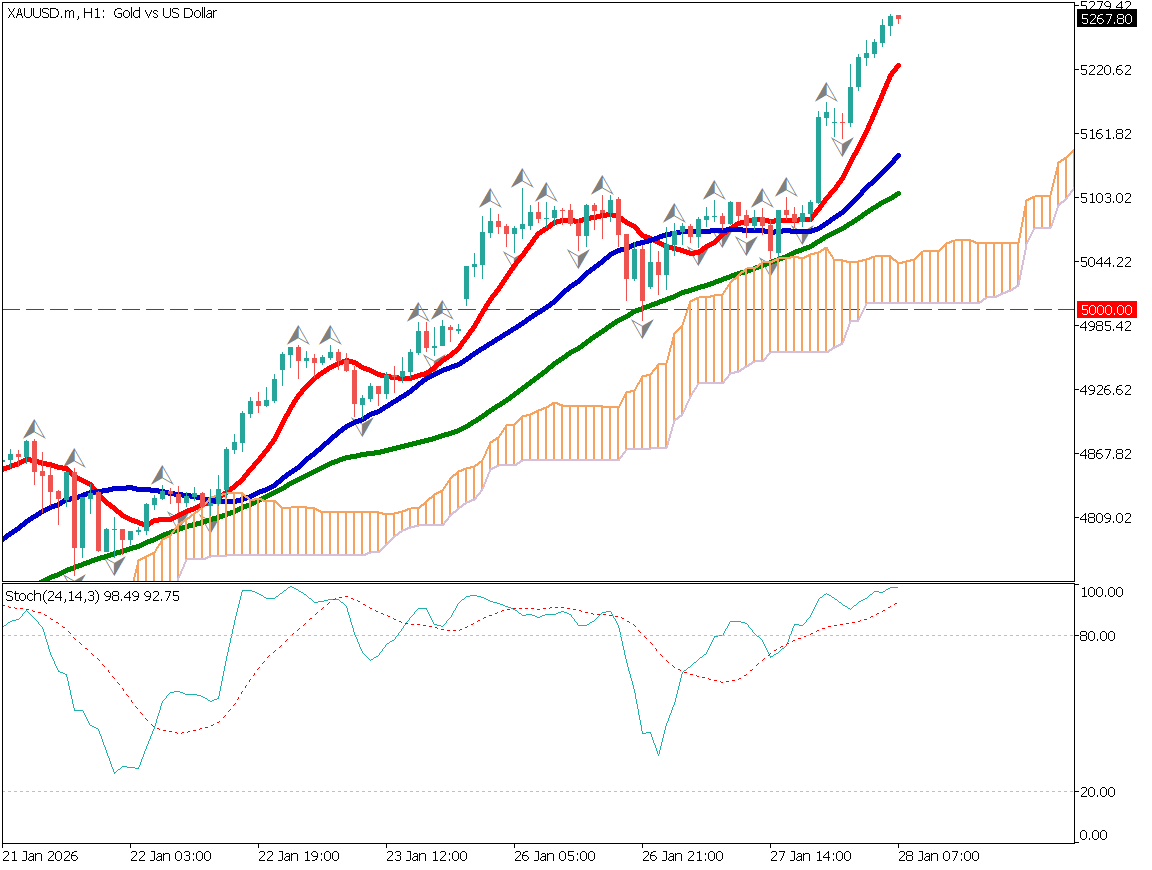This screenshot has height=870, width=1152.
Task: Click the 20.00 stochastic level label
Action: (x=1098, y=792)
